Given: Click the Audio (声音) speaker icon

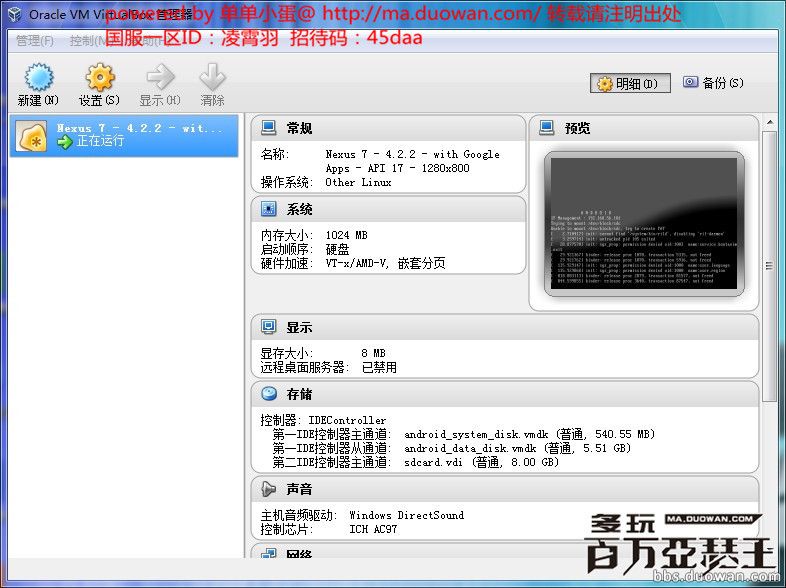Looking at the screenshot, I should point(269,489).
